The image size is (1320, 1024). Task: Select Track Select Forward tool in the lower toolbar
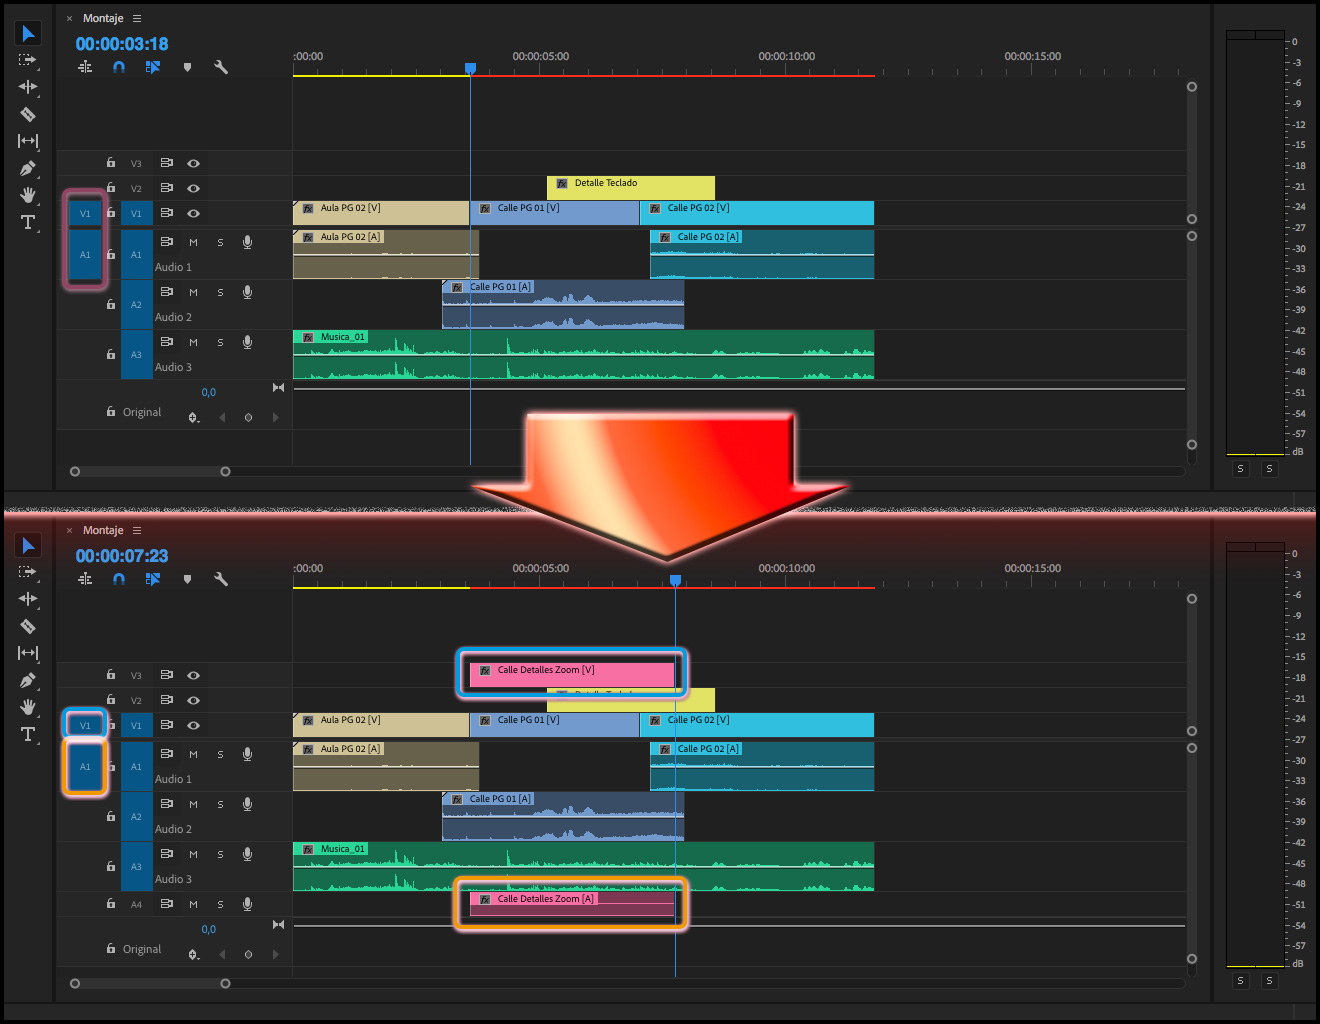point(28,572)
